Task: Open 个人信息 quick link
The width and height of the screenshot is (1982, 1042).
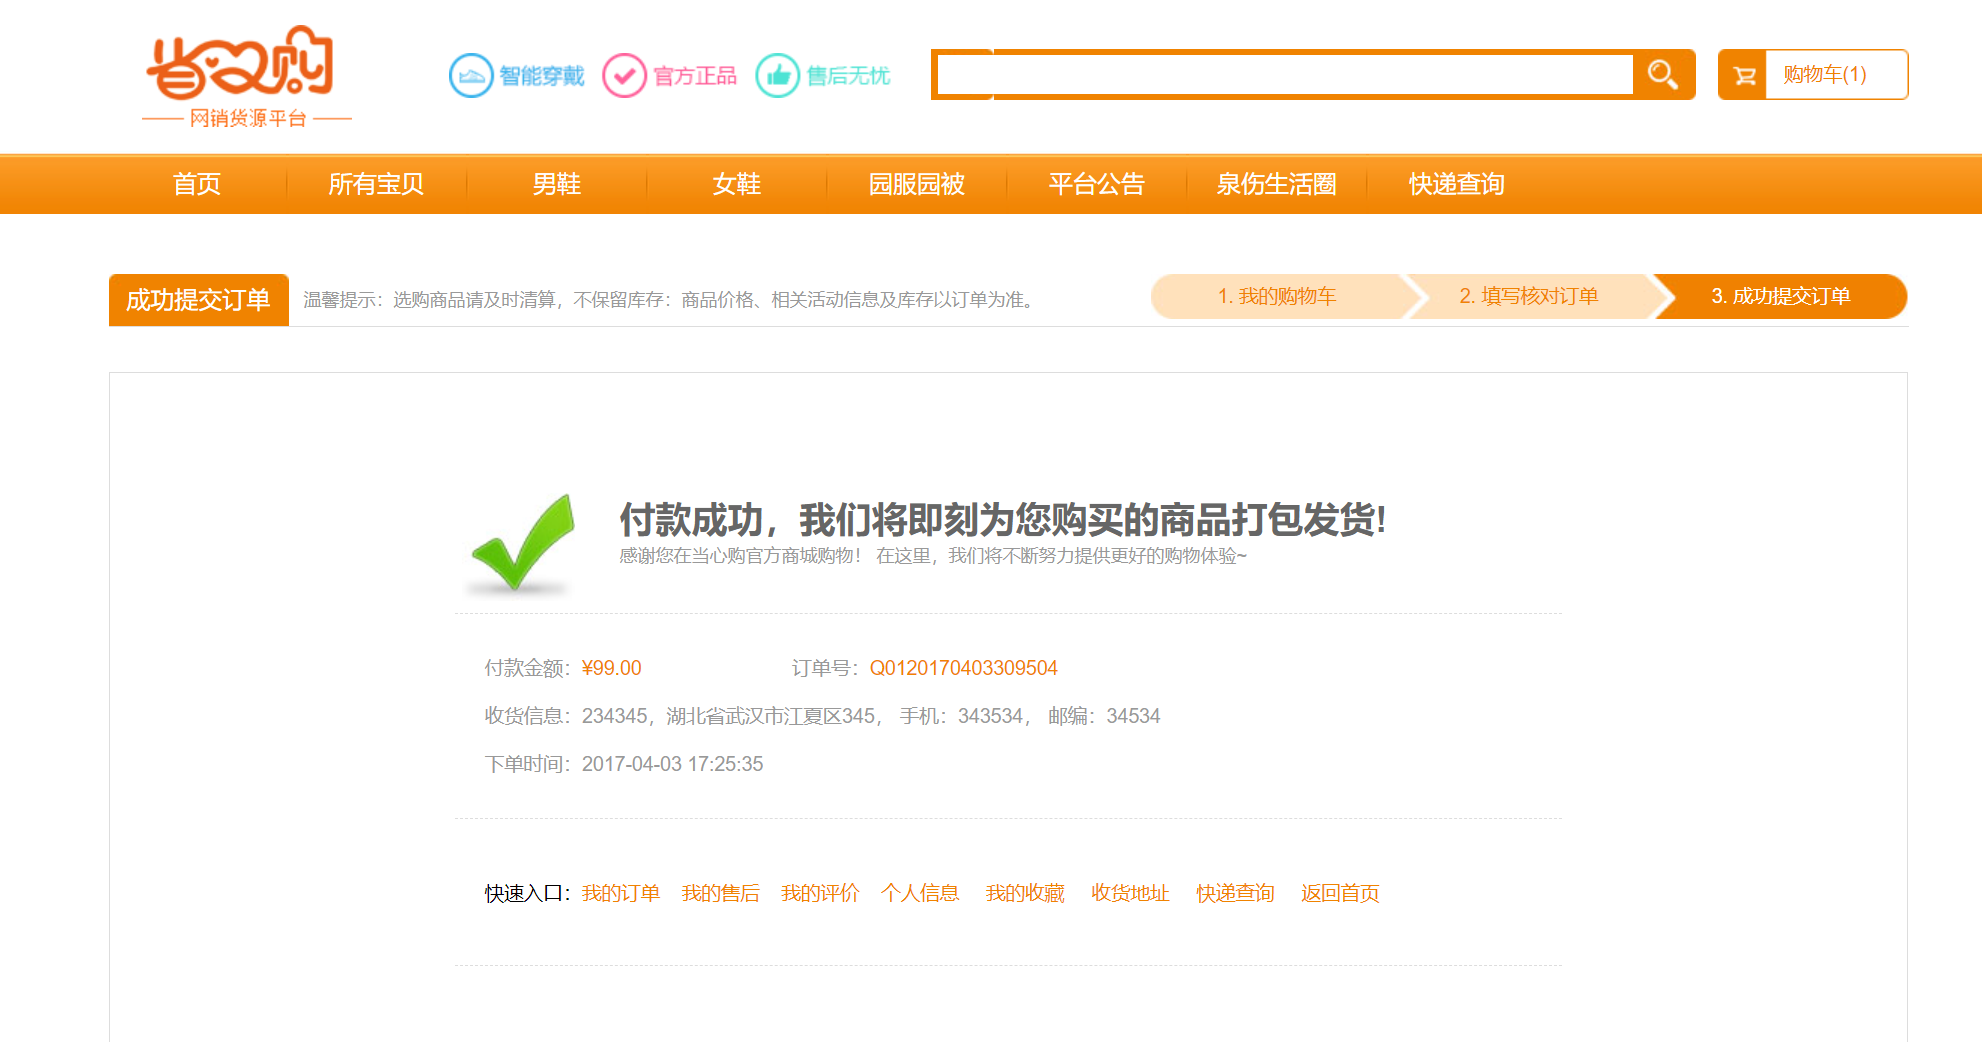Action: [920, 893]
